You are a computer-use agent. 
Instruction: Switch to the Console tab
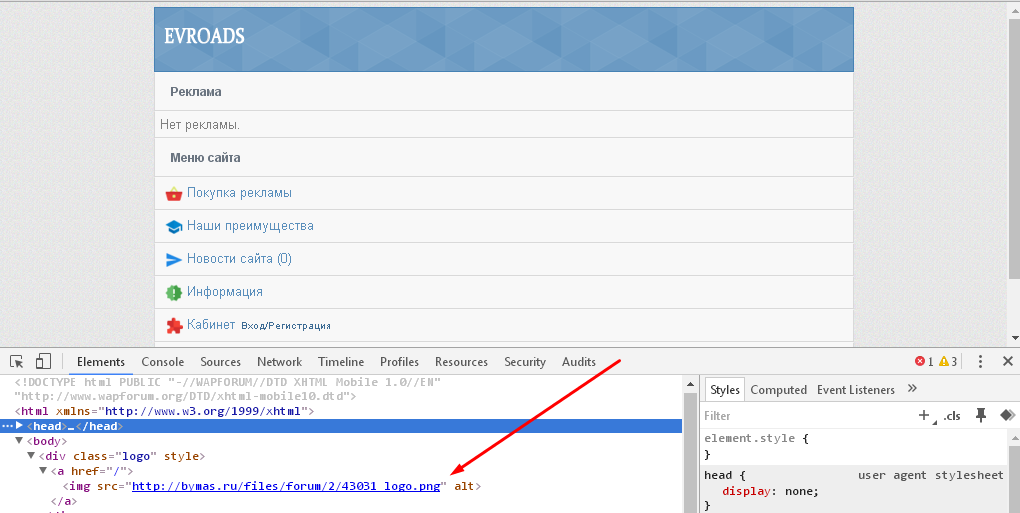[x=162, y=362]
